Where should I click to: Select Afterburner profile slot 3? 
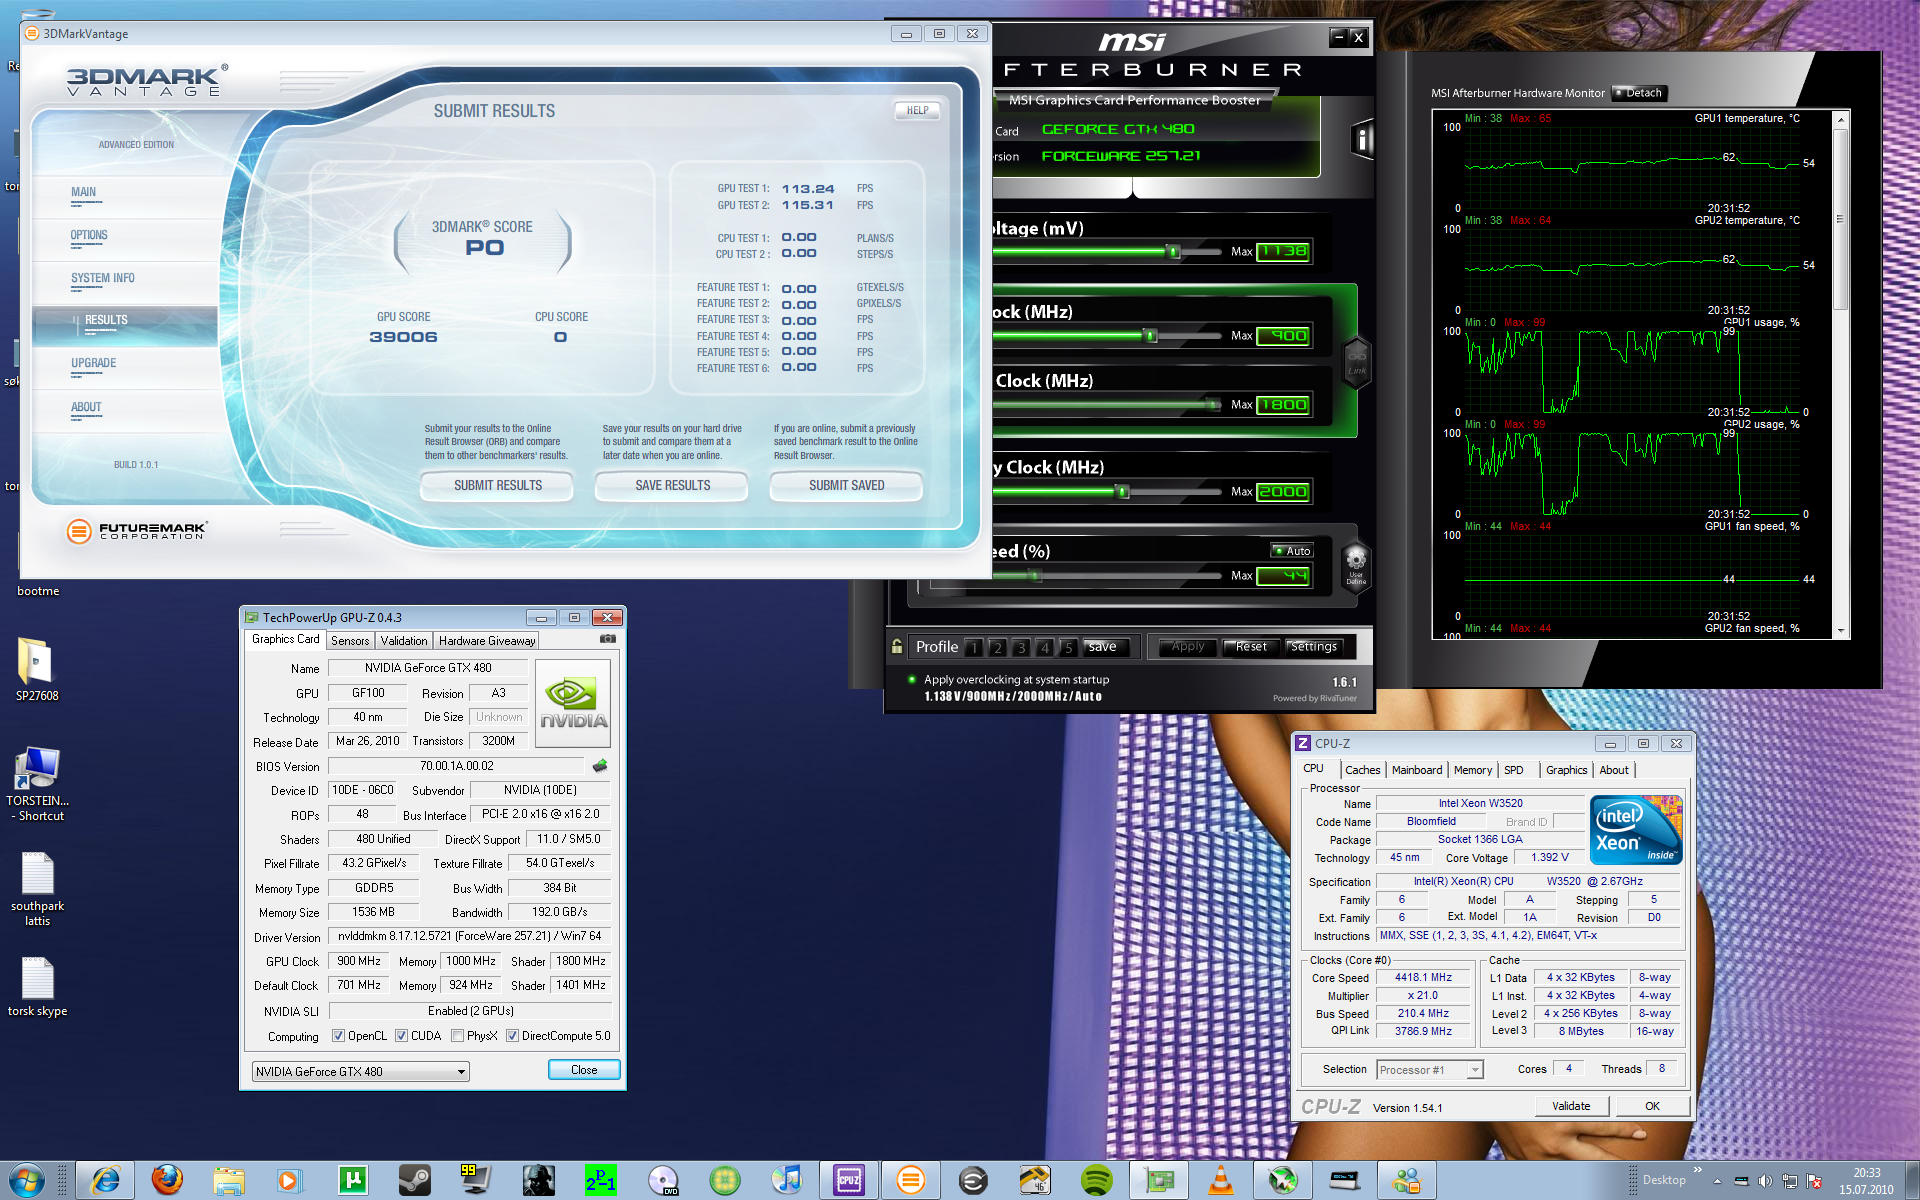[x=1021, y=647]
